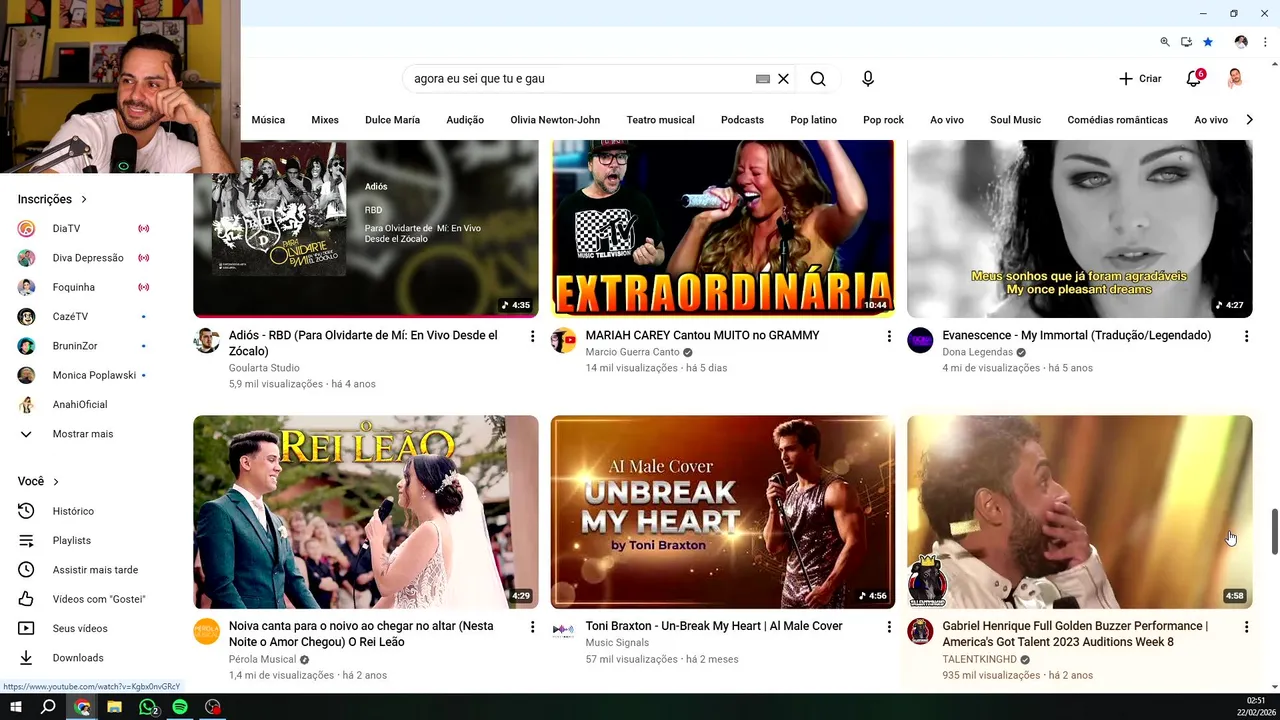This screenshot has width=1280, height=720.
Task: Open the Windows Start menu
Action: click(16, 707)
